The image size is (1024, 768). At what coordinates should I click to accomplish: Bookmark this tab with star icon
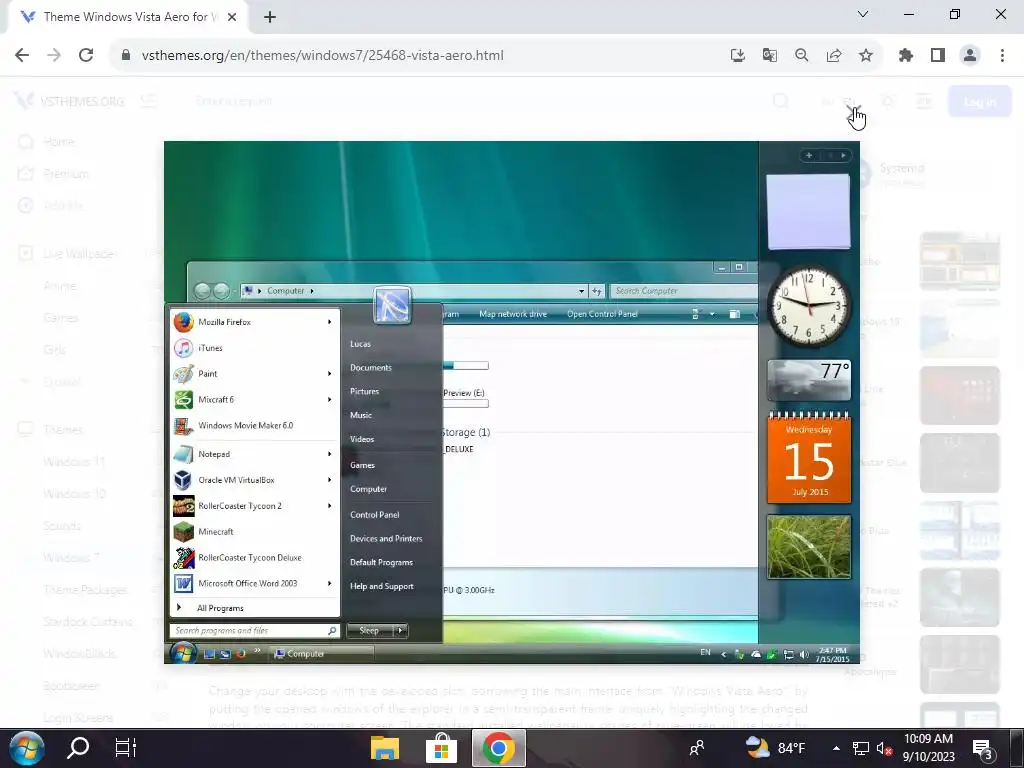(866, 56)
